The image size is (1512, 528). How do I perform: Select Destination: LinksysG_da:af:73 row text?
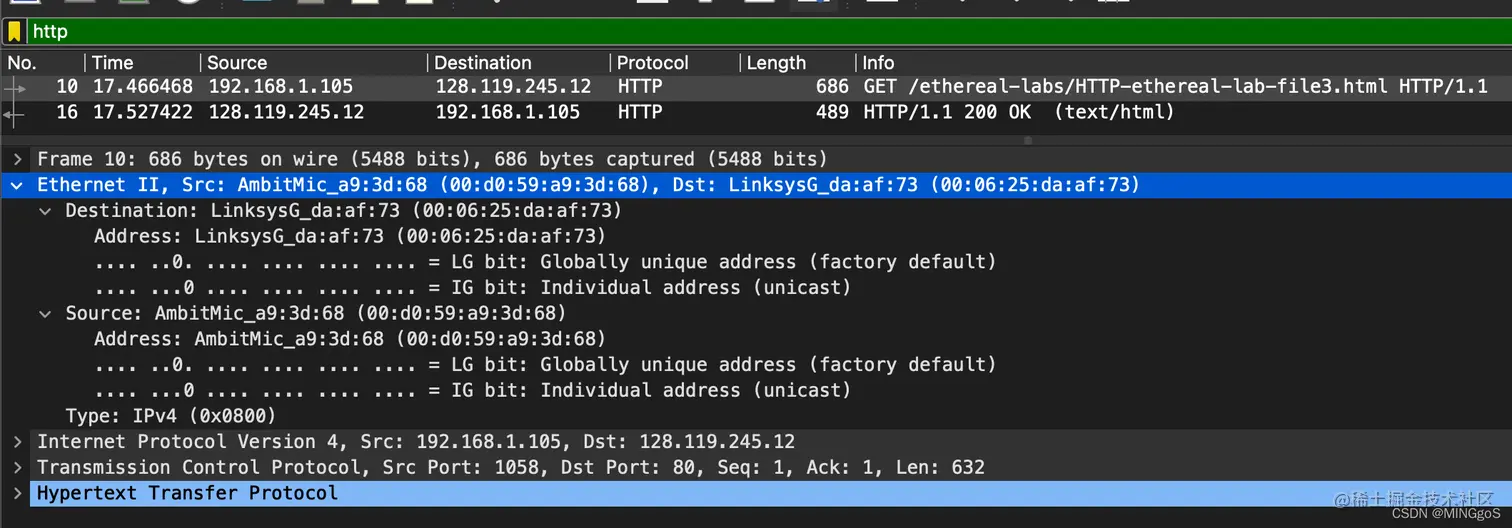tap(344, 211)
